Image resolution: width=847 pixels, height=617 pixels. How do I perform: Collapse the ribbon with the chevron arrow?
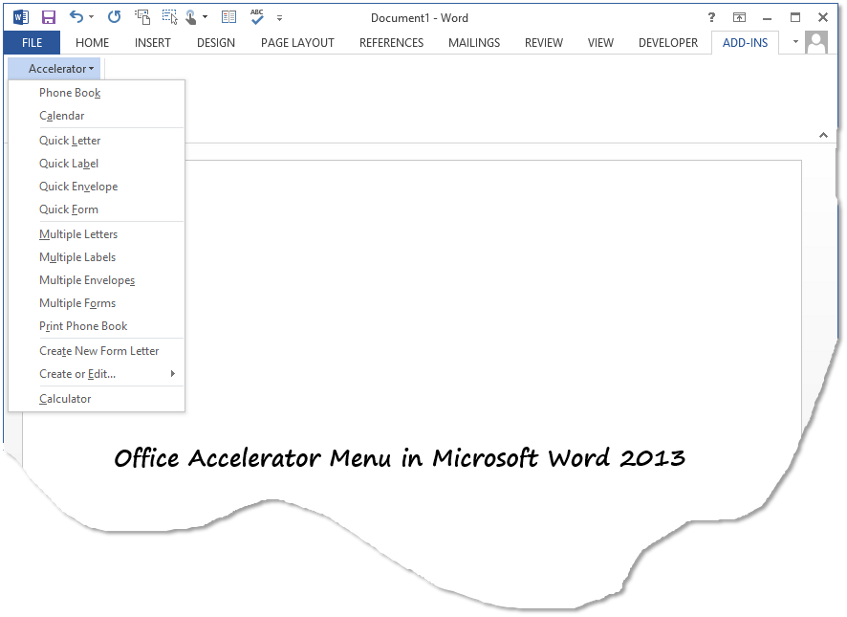tap(823, 135)
